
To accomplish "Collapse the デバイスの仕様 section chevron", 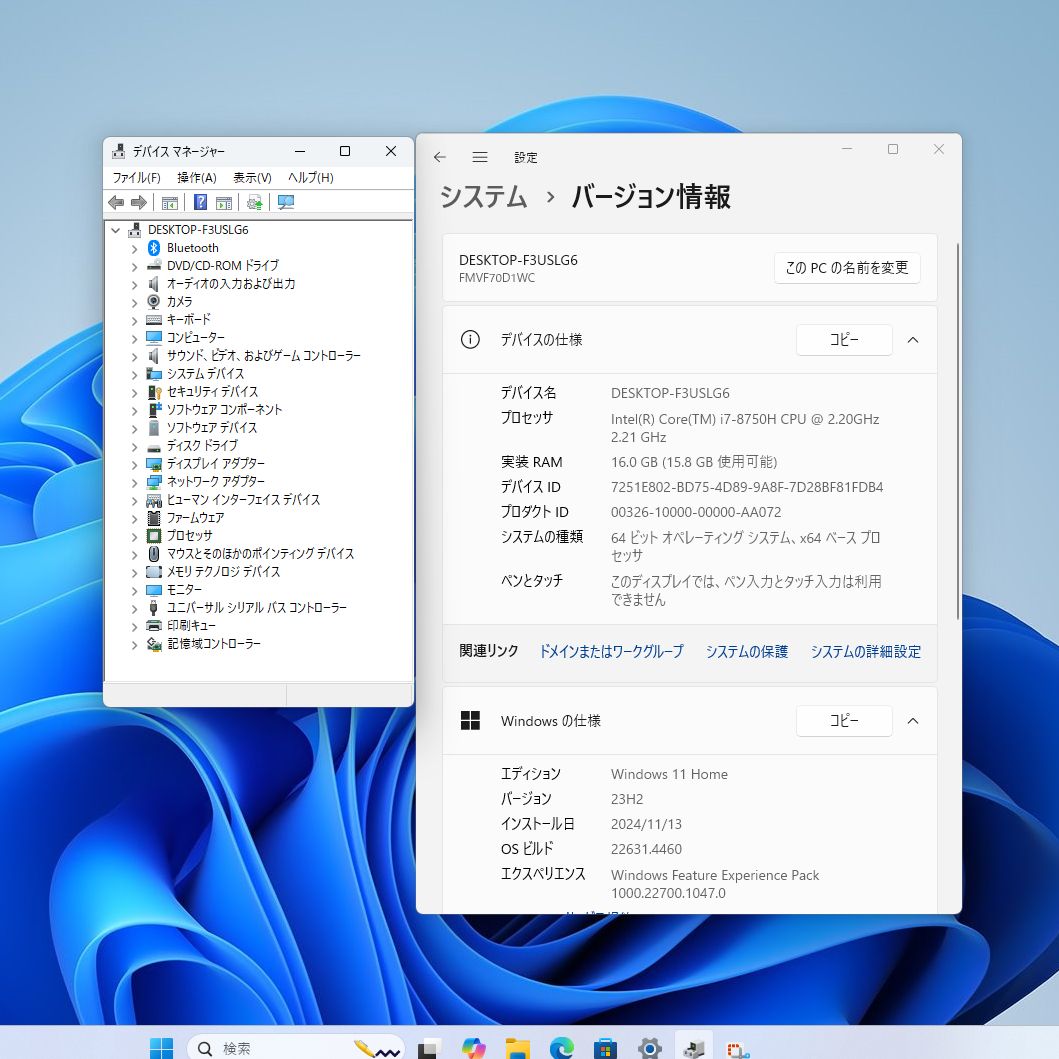I will [912, 340].
